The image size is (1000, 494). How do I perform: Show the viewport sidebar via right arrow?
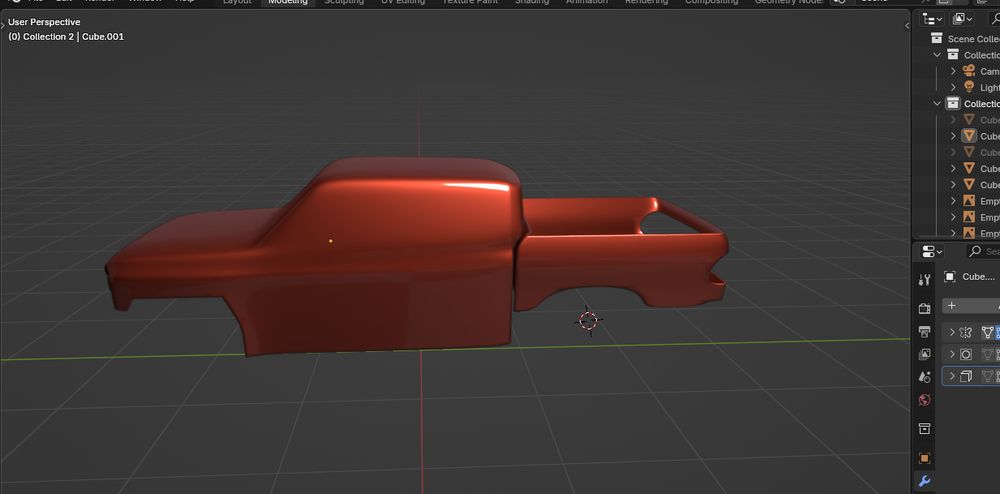pyautogui.click(x=907, y=25)
